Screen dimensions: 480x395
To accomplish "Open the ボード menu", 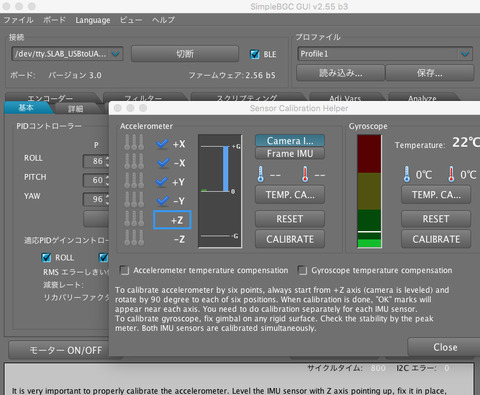I will click(x=54, y=20).
